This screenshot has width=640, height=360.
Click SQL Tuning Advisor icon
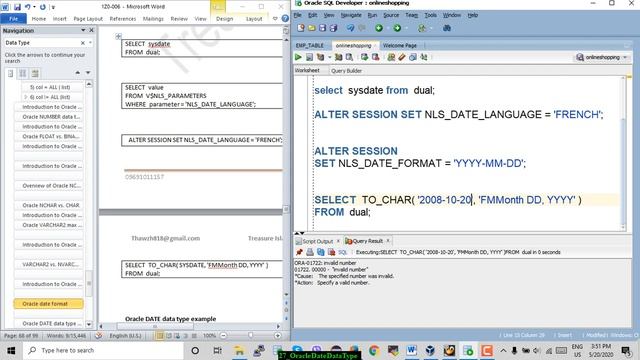[x=349, y=57]
